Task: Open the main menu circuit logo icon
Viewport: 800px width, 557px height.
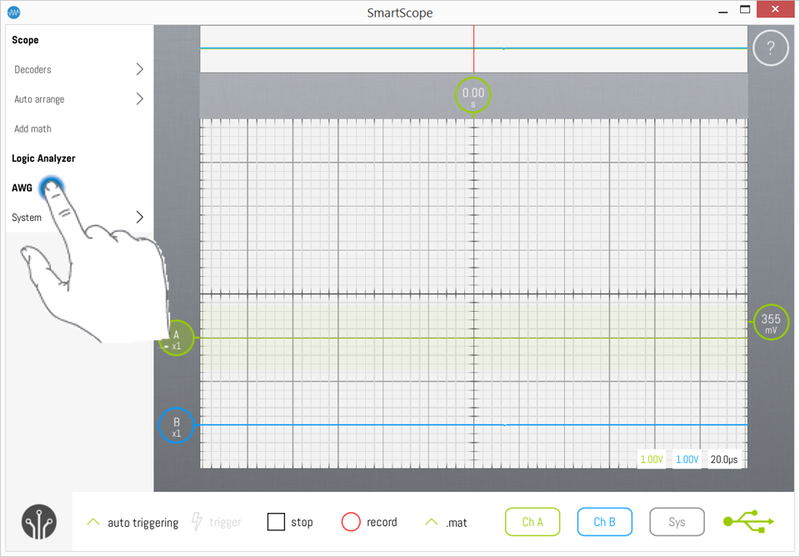Action: [39, 523]
